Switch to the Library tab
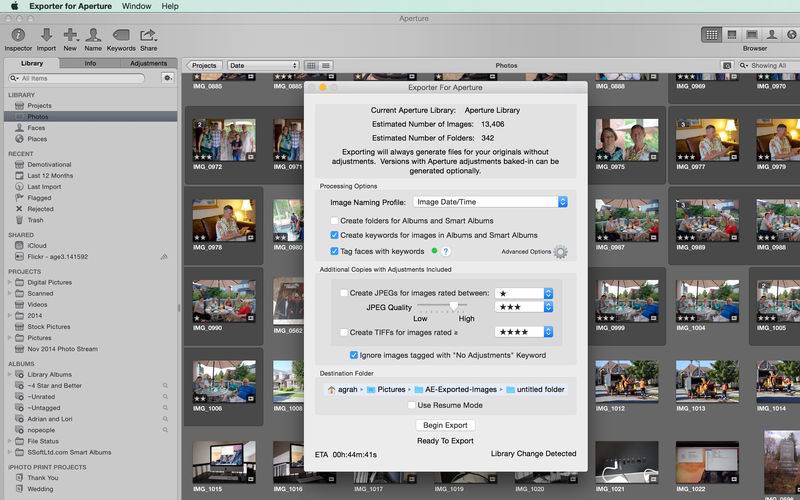The image size is (800, 500). tap(32, 63)
